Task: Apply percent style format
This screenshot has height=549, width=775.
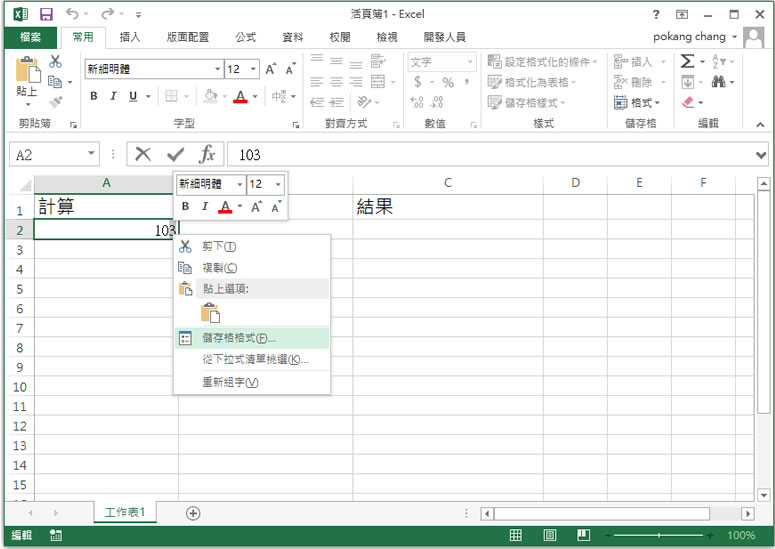Action: click(448, 82)
